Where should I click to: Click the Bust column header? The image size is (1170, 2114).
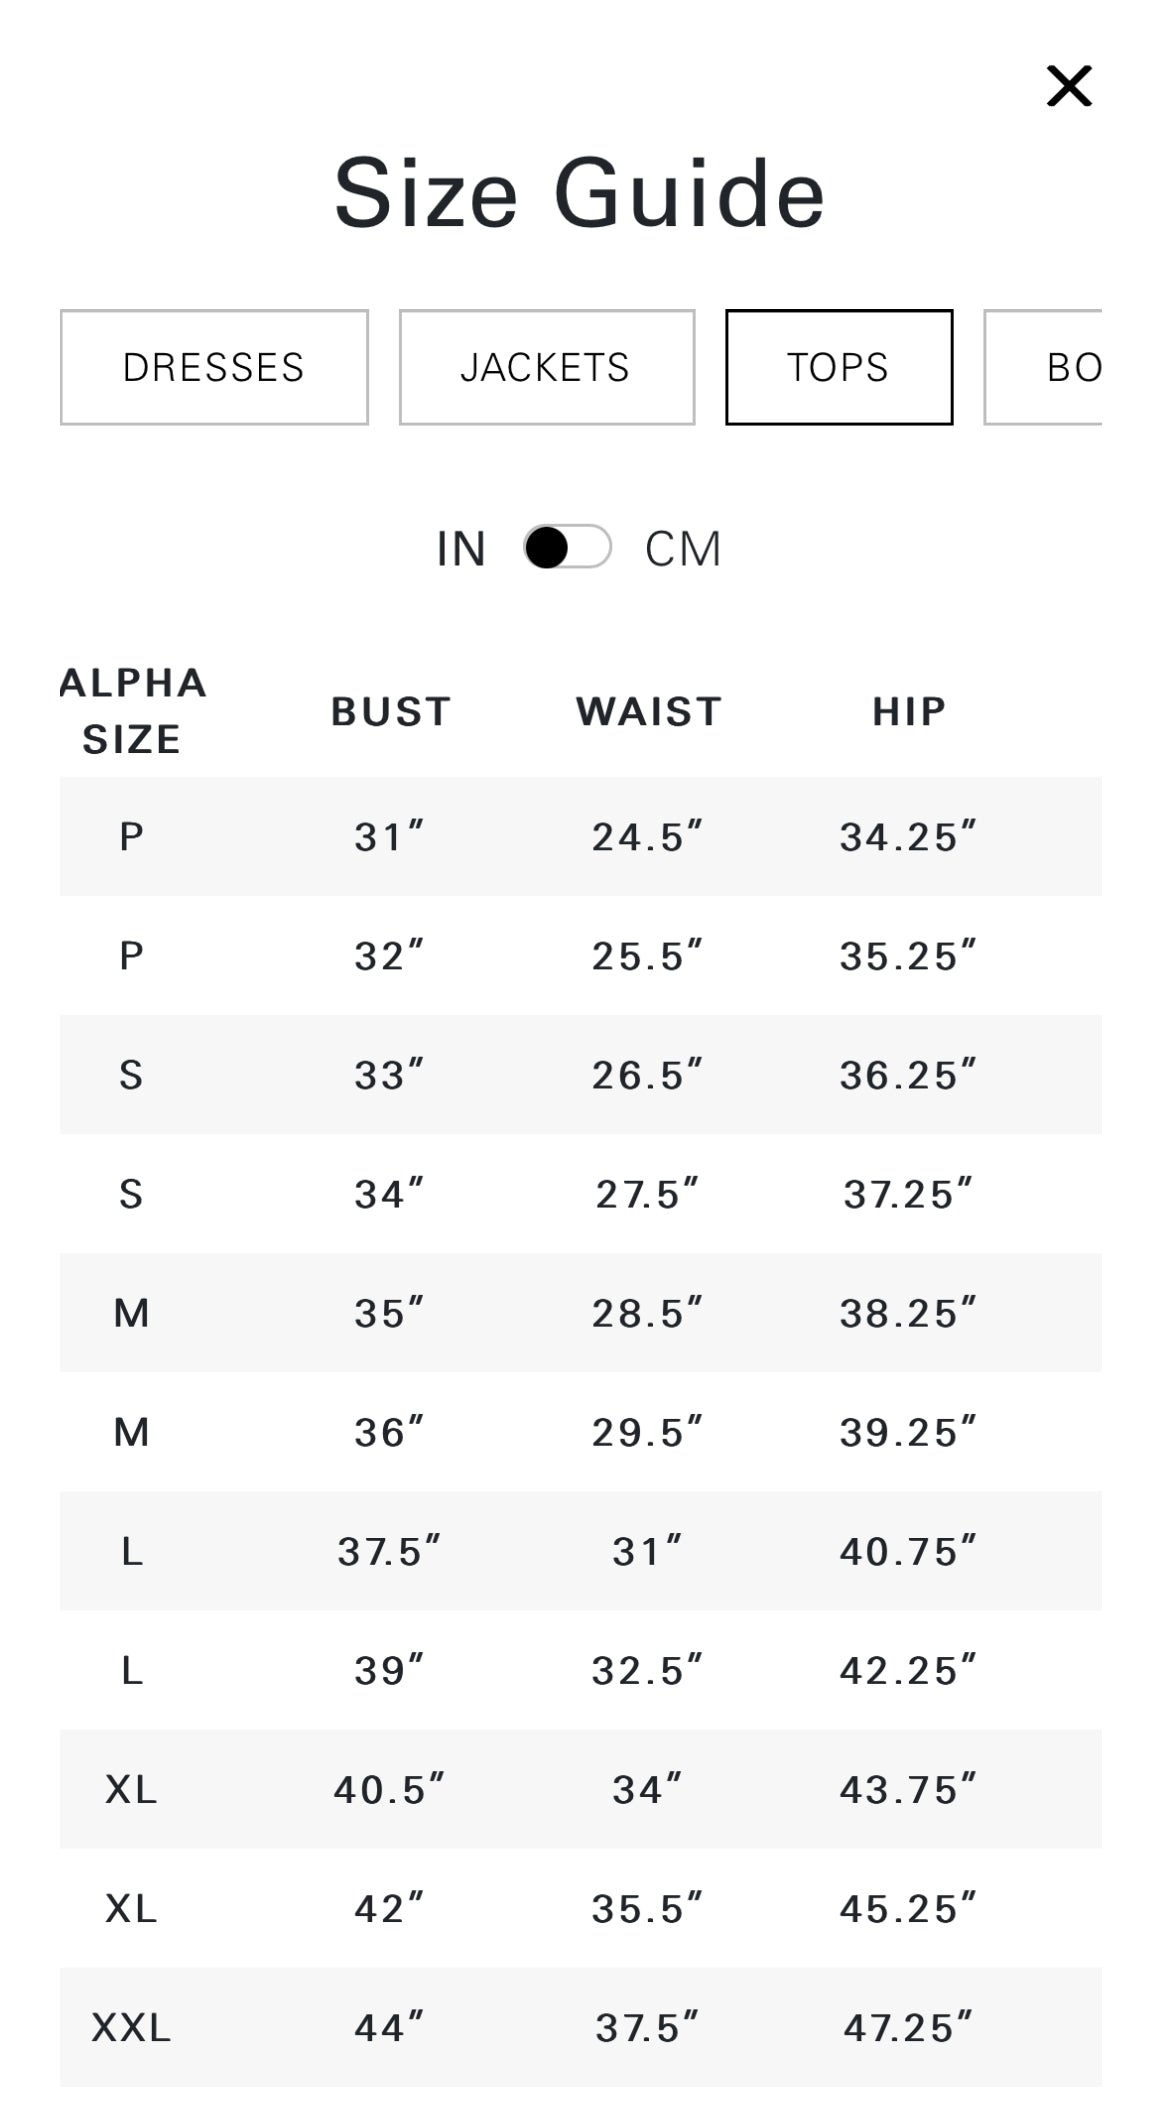pyautogui.click(x=391, y=711)
